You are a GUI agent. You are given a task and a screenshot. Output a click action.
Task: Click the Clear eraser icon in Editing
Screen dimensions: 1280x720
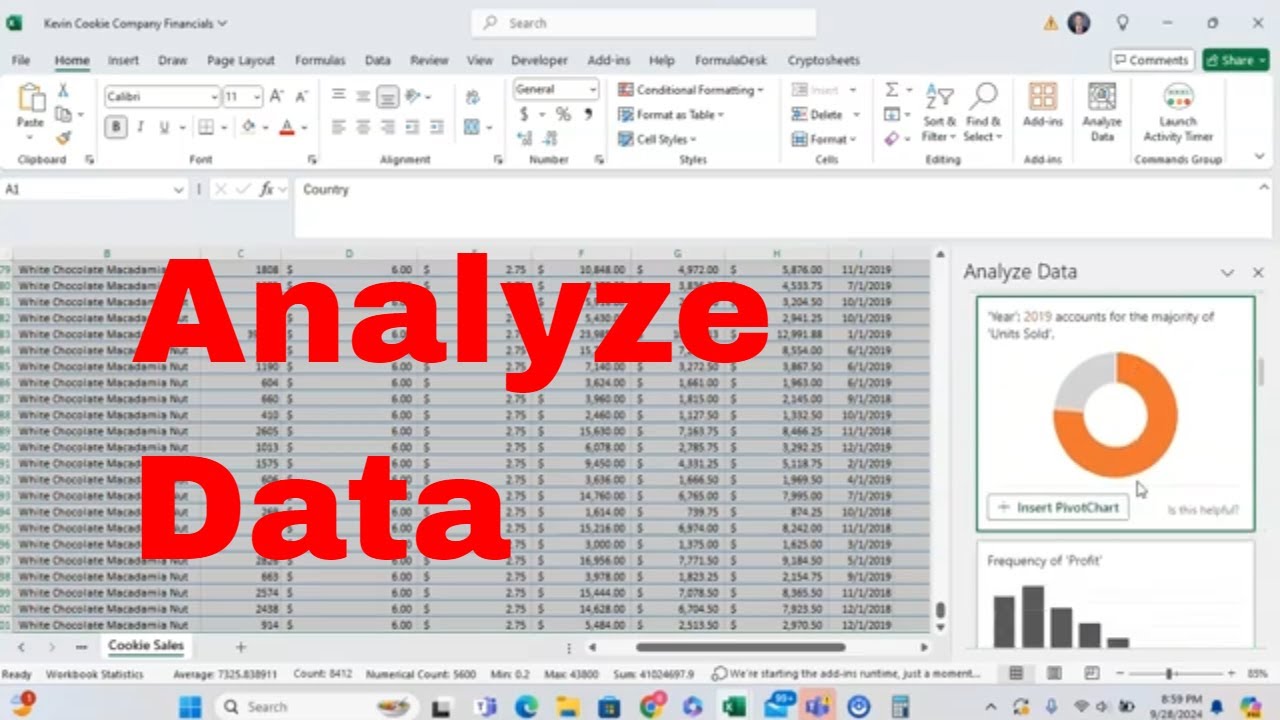pyautogui.click(x=891, y=139)
